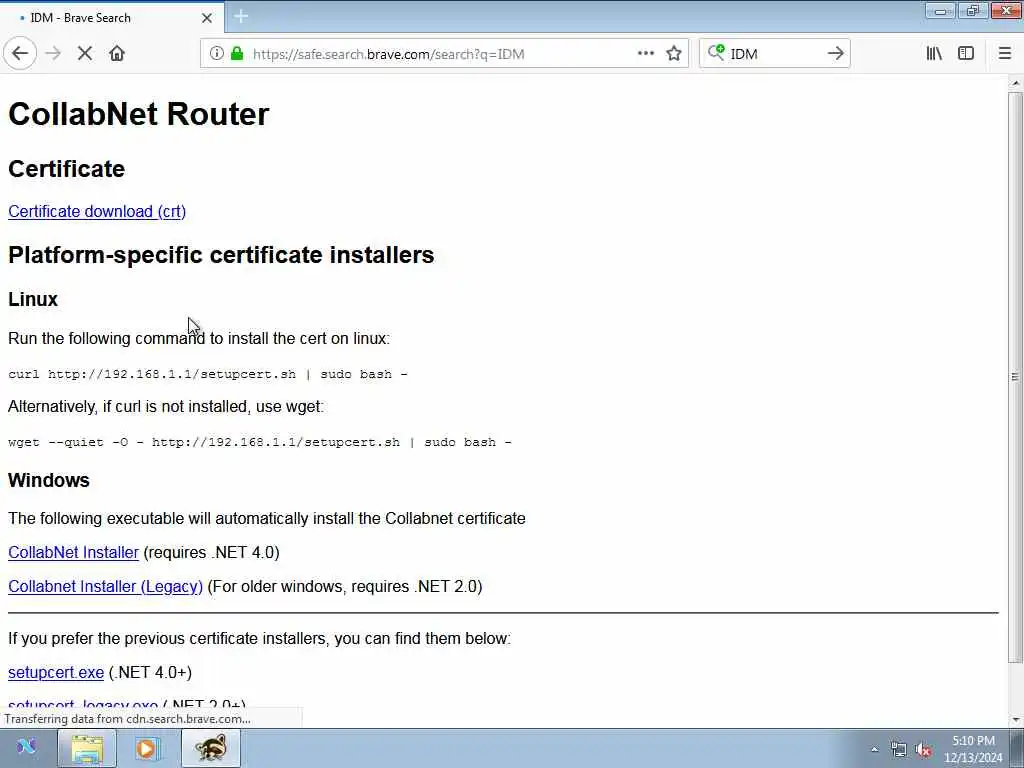This screenshot has height=768, width=1024.
Task: Go back to the previous page
Action: 20,54
